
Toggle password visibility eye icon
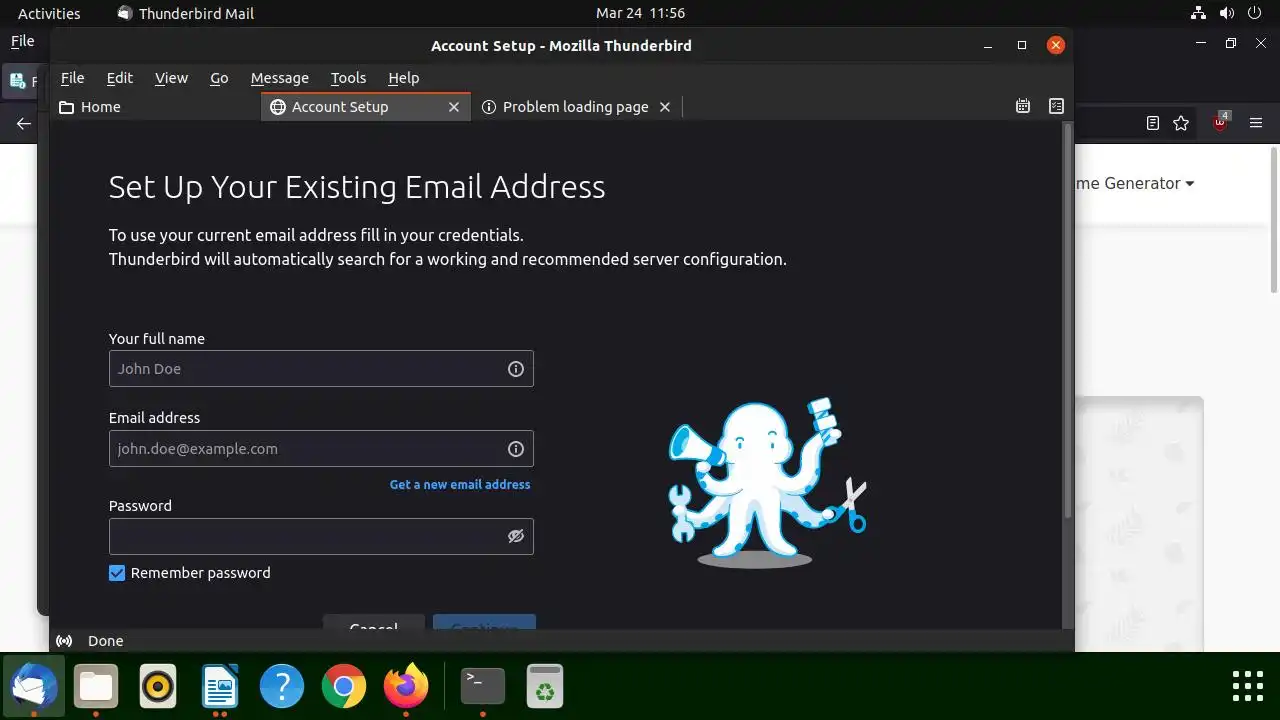pyautogui.click(x=516, y=536)
